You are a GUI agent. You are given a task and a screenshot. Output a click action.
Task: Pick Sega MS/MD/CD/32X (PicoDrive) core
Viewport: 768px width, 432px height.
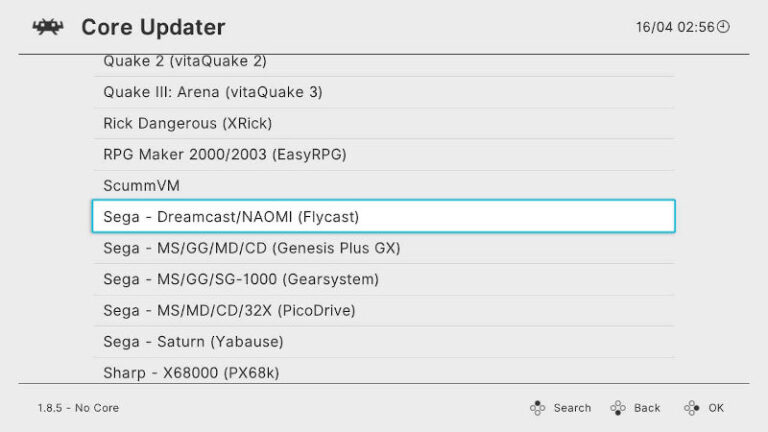(229, 310)
